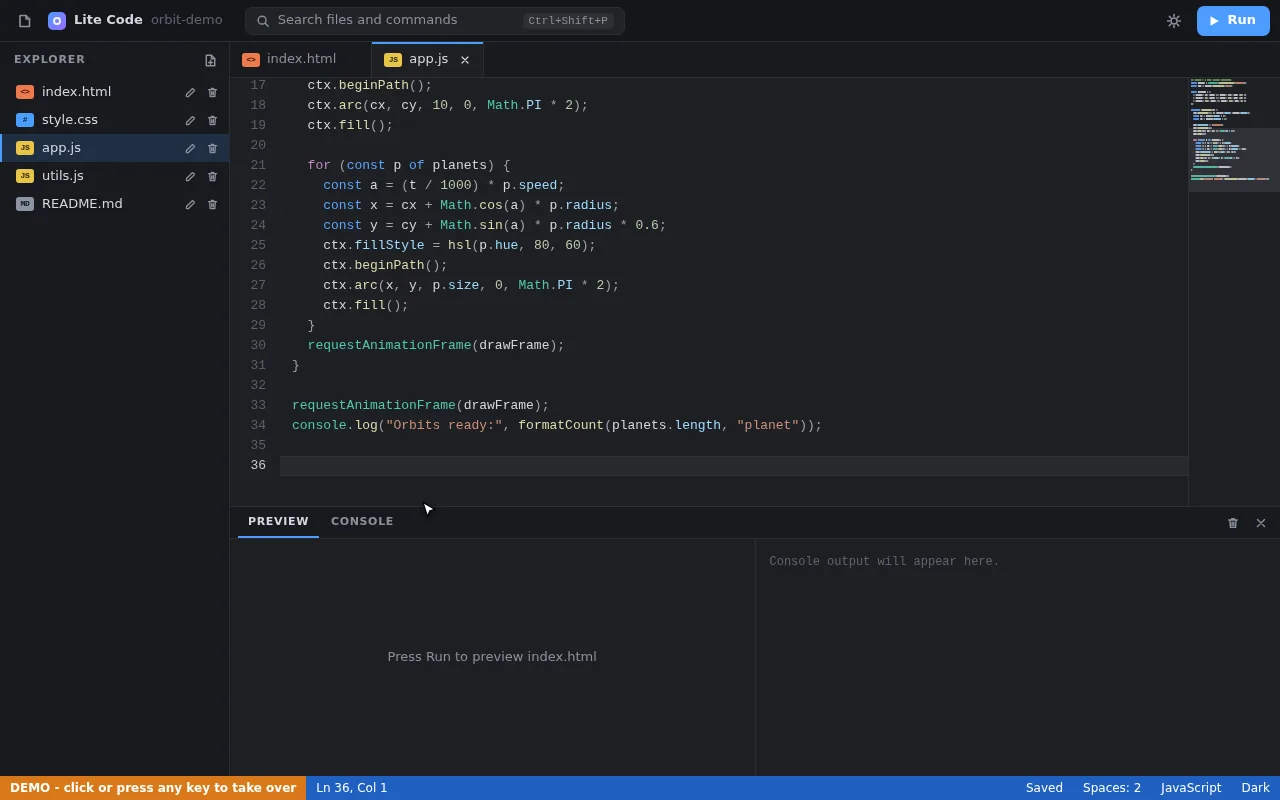Toggle the sidebar with the file icon

coord(24,21)
